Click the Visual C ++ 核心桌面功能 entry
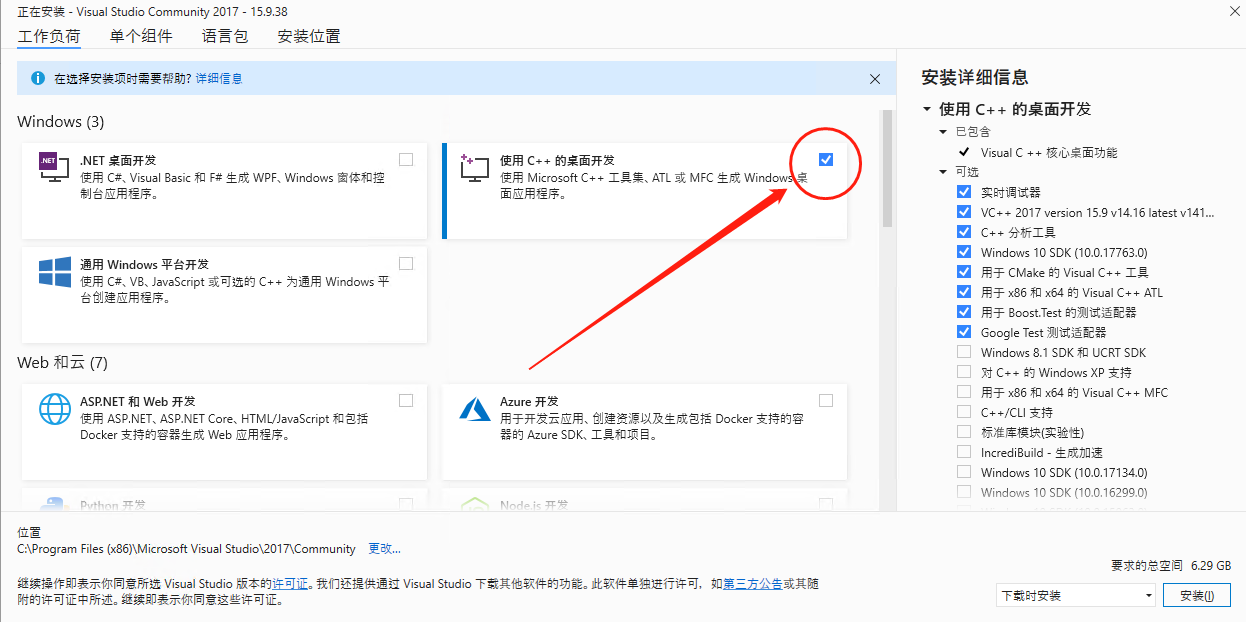Viewport: 1246px width, 622px height. tap(1049, 152)
